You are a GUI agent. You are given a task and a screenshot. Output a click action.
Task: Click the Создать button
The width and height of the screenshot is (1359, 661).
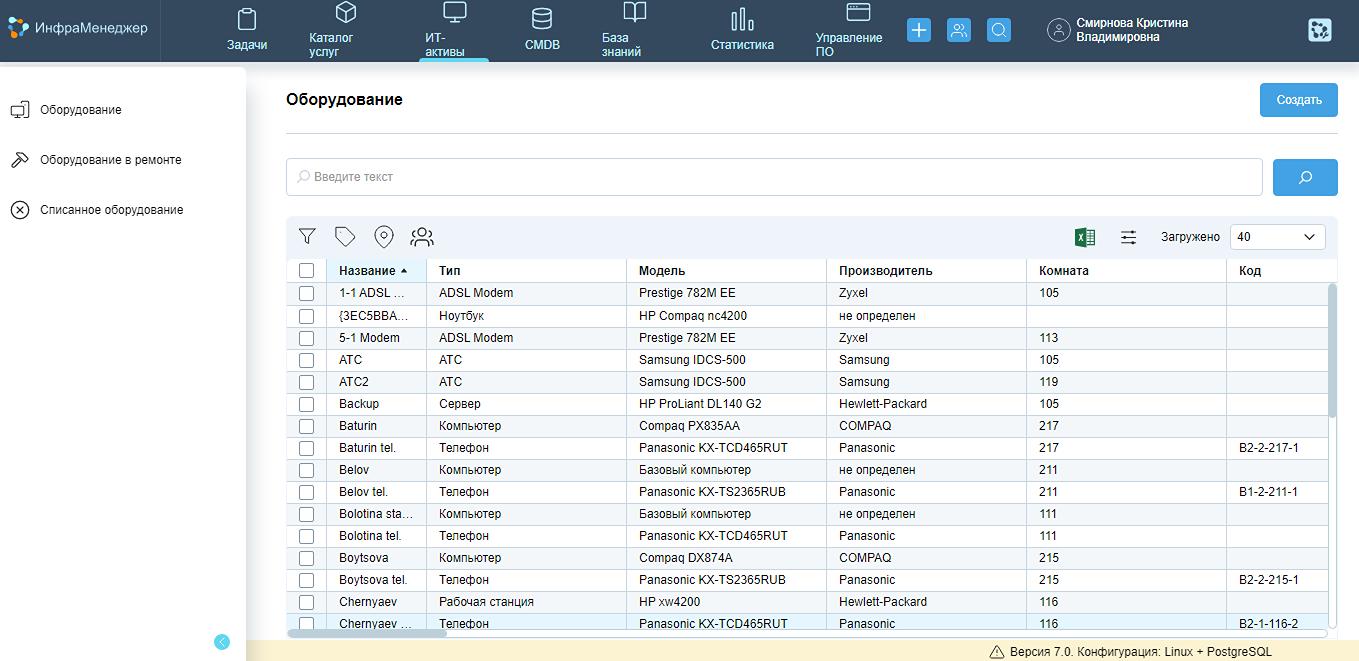[x=1298, y=100]
